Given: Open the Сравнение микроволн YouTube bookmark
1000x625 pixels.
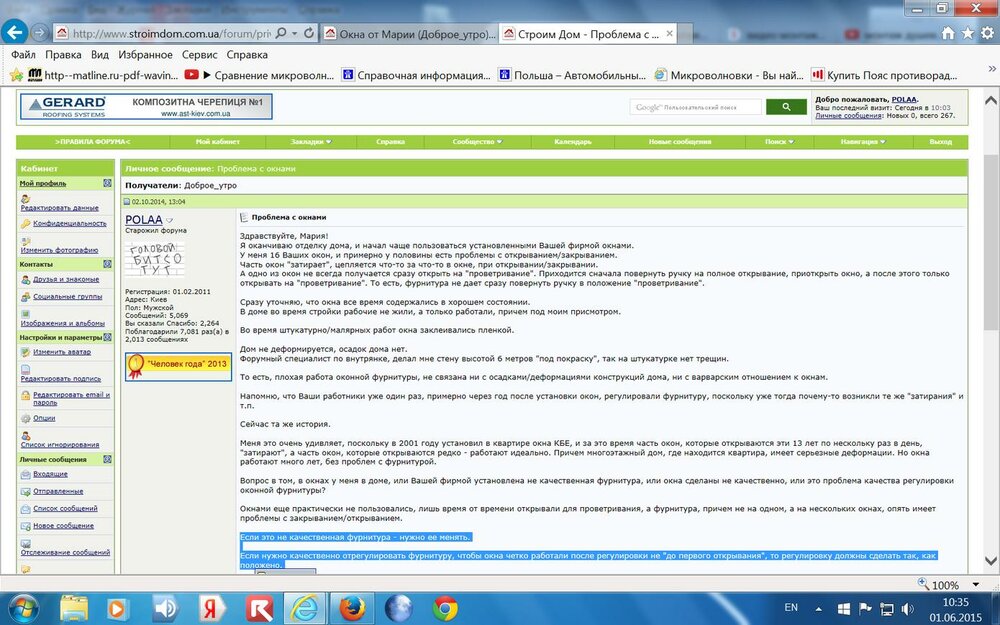Looking at the screenshot, I should tap(260, 75).
